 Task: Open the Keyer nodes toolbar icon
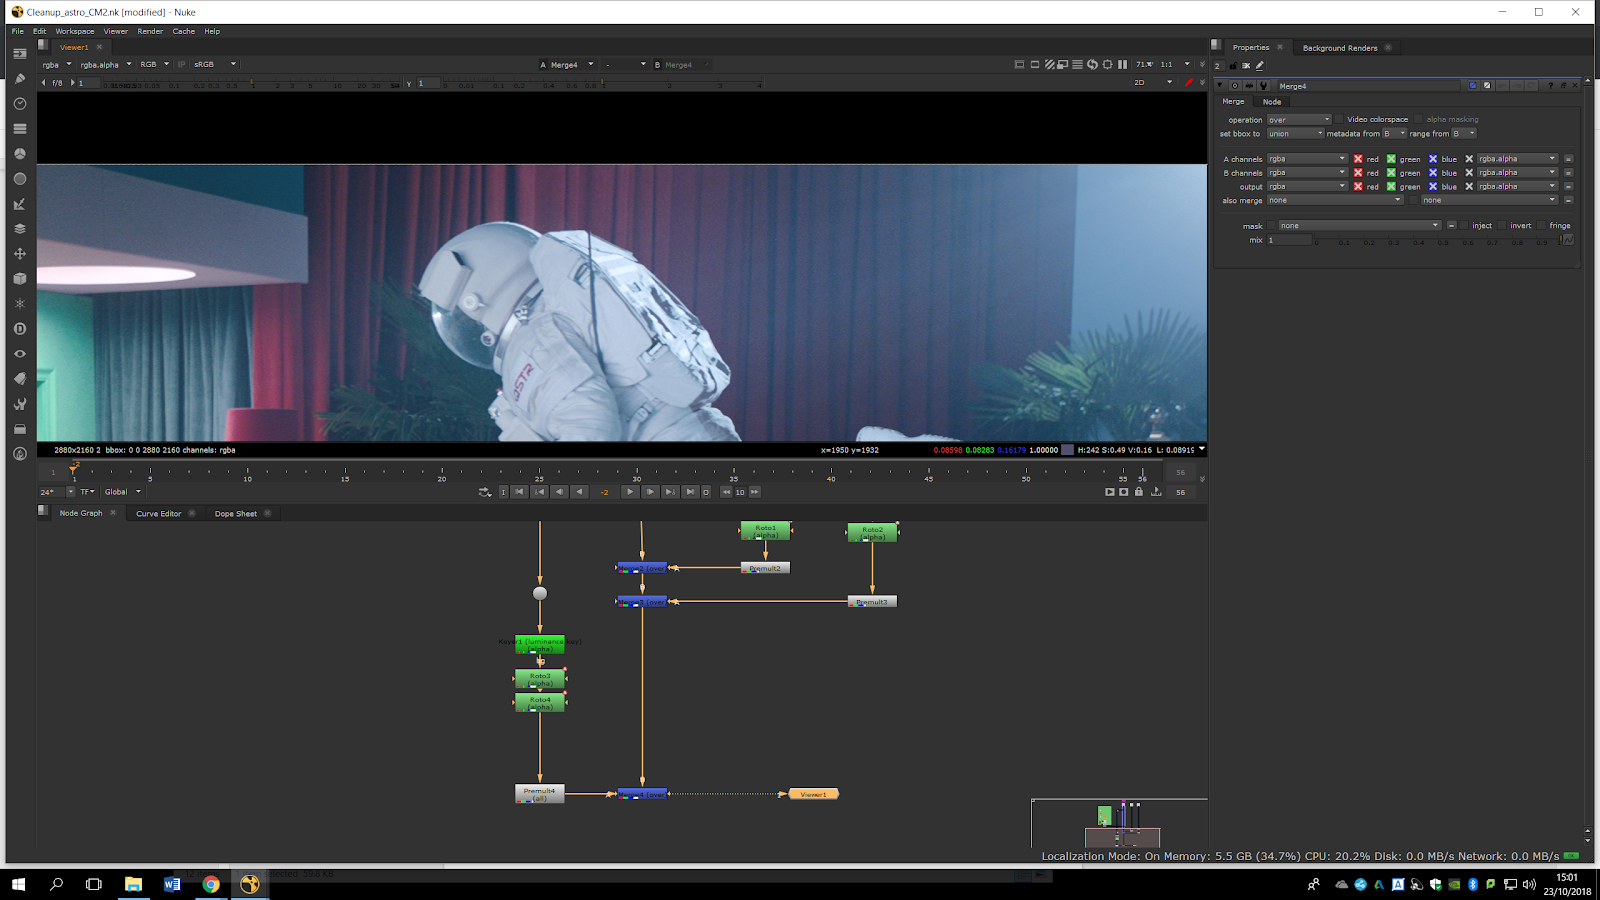20,204
